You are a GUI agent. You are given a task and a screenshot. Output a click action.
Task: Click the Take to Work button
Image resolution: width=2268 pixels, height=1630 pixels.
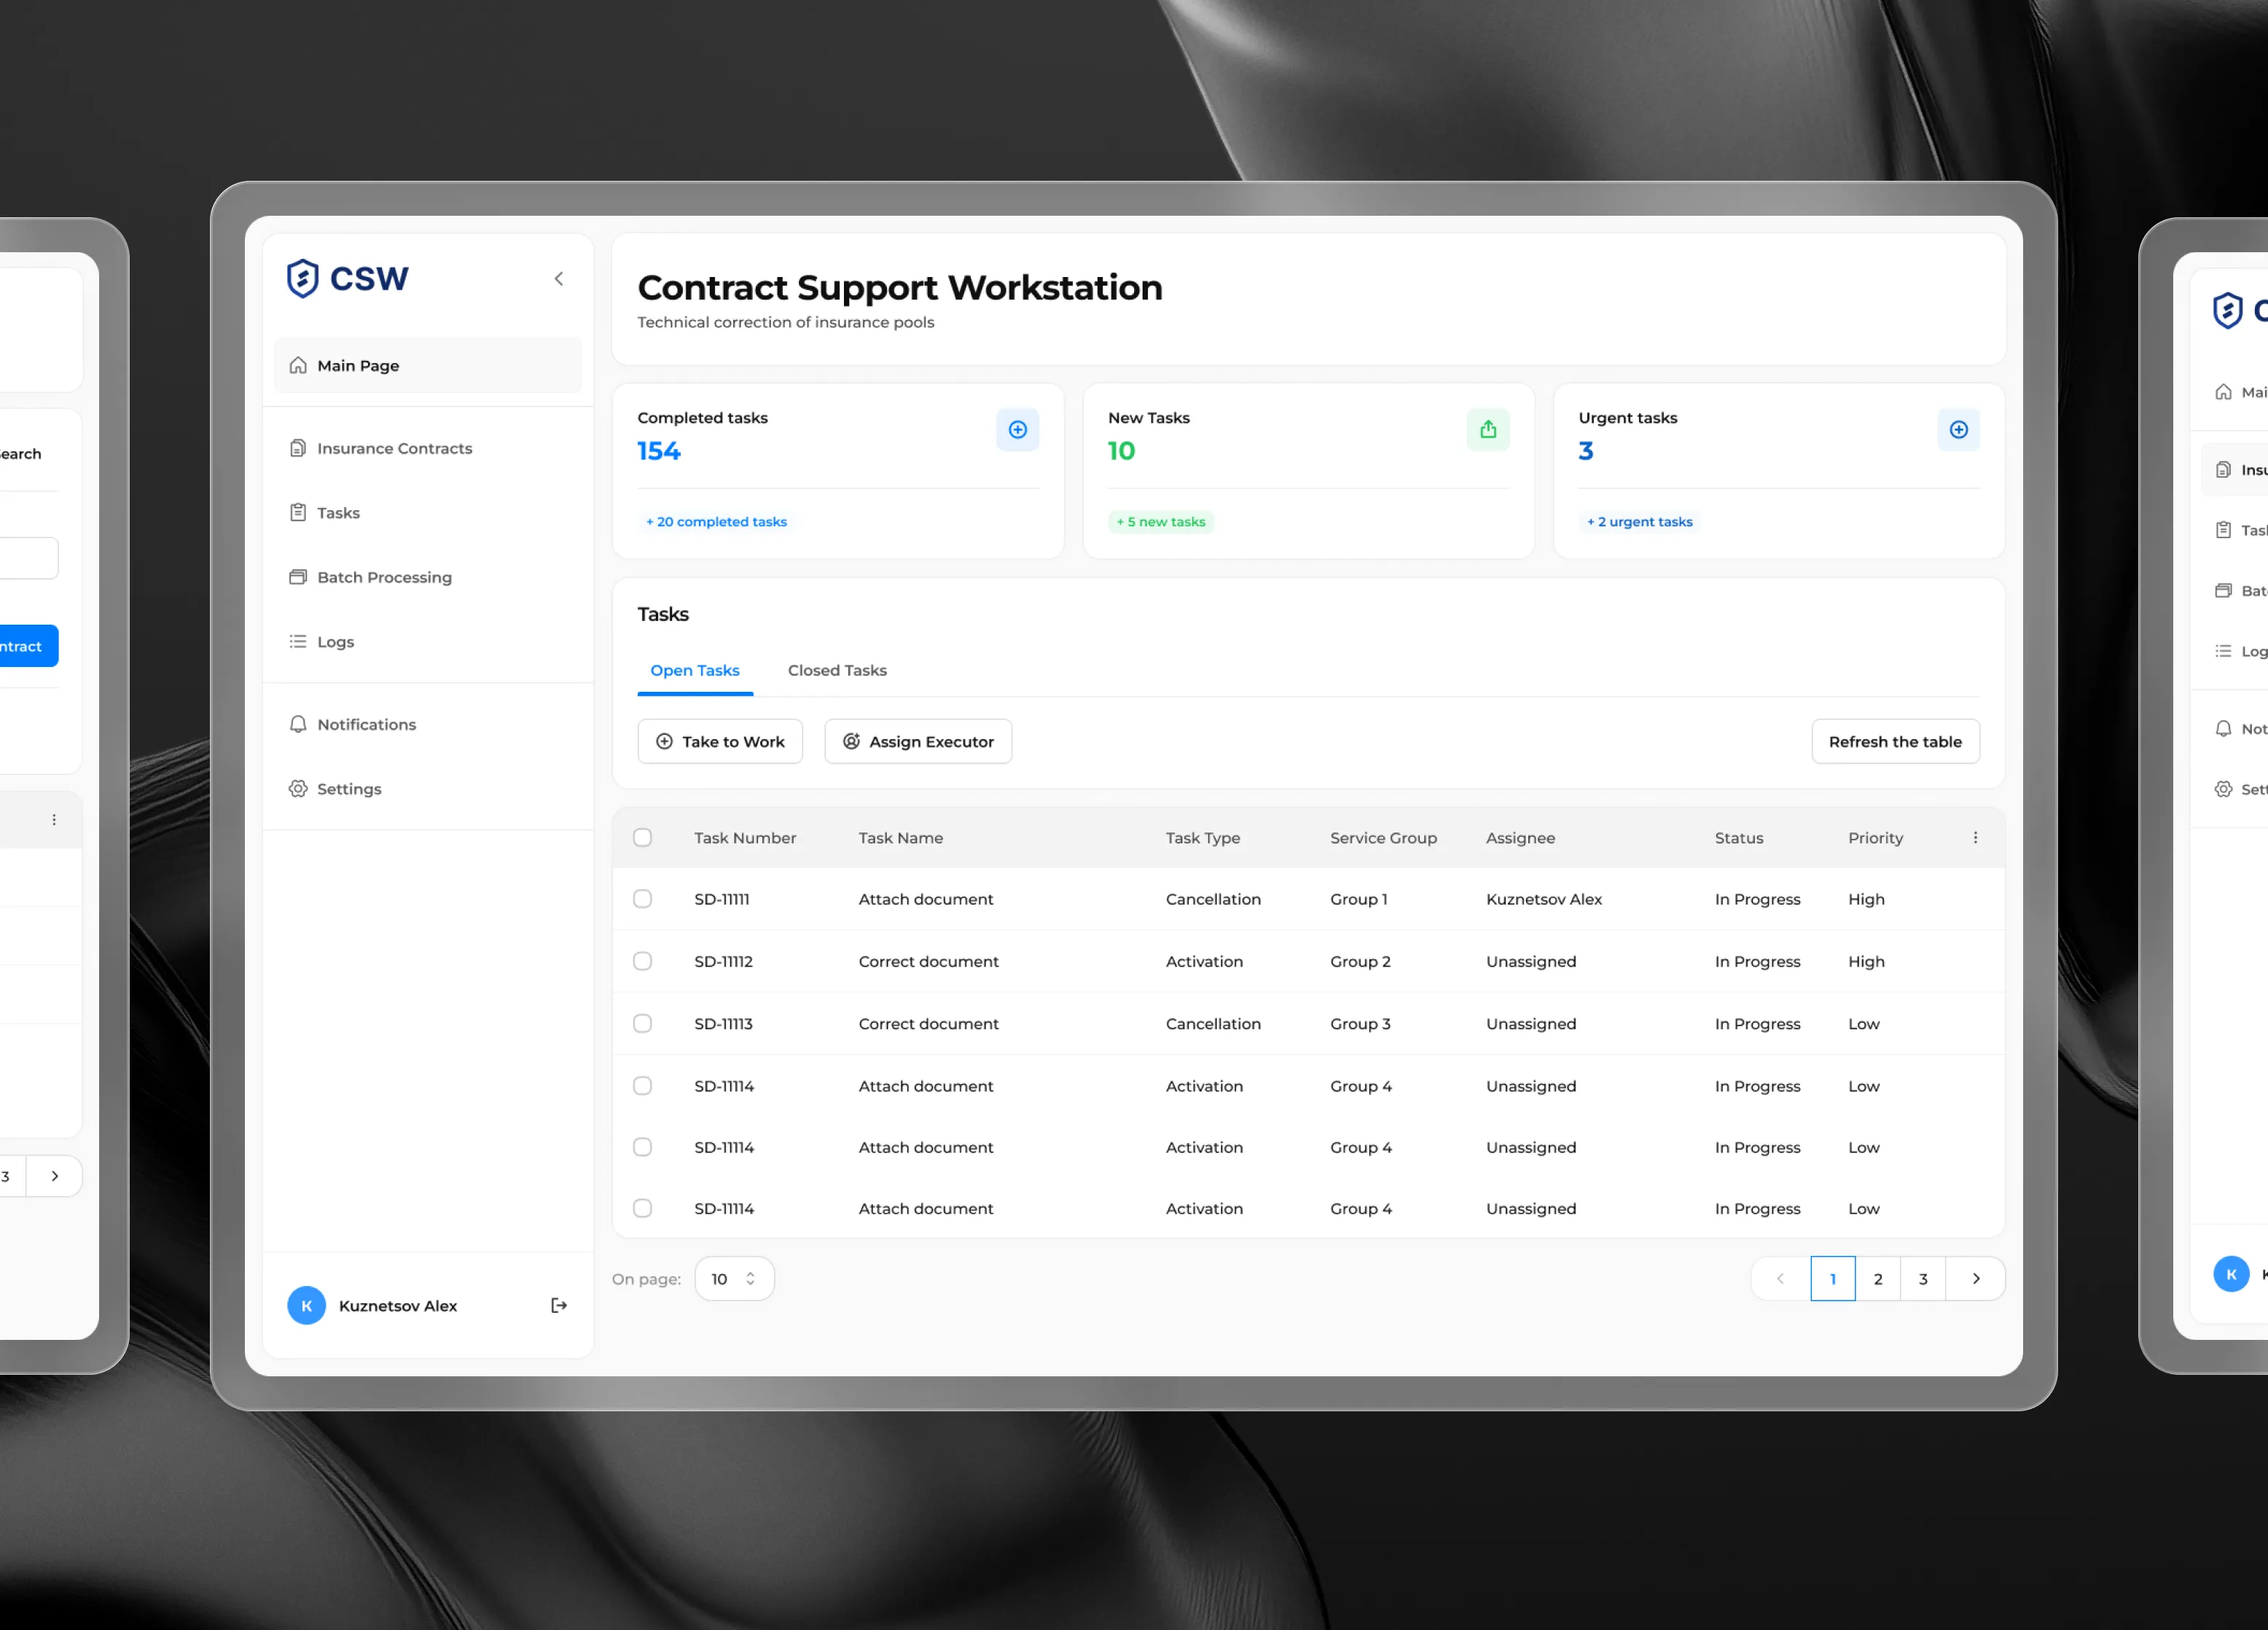[720, 741]
